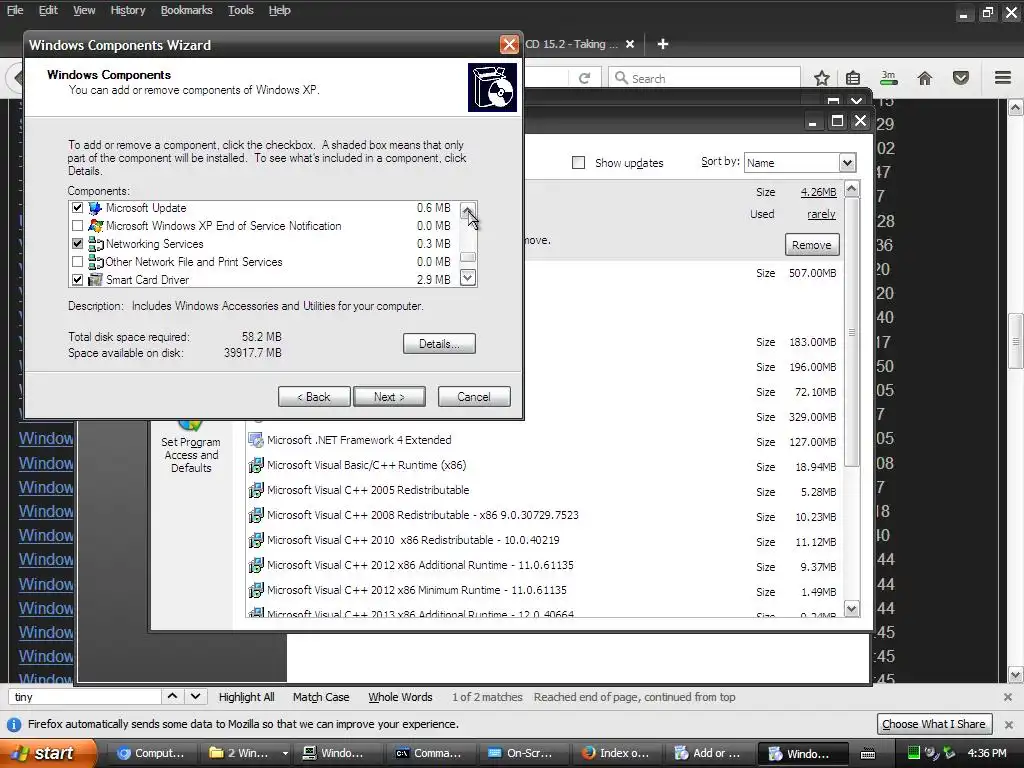The height and width of the screenshot is (768, 1024).
Task: Click the Firefox Search box
Action: pyautogui.click(x=705, y=78)
